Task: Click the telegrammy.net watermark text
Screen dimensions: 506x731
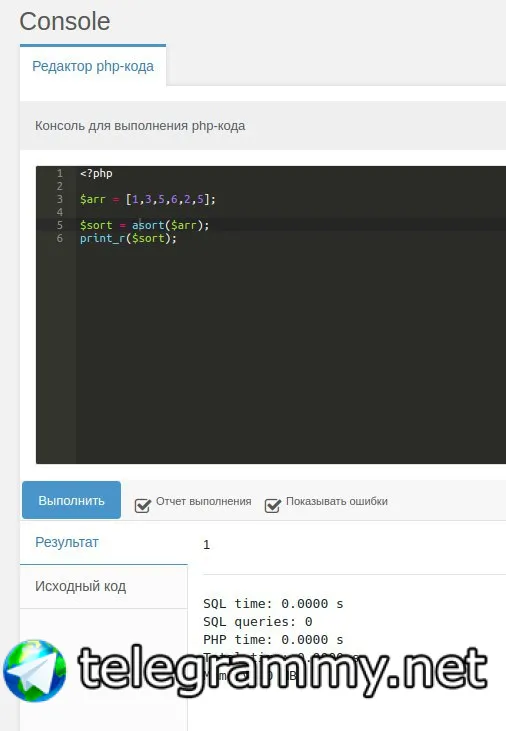Action: (x=283, y=670)
